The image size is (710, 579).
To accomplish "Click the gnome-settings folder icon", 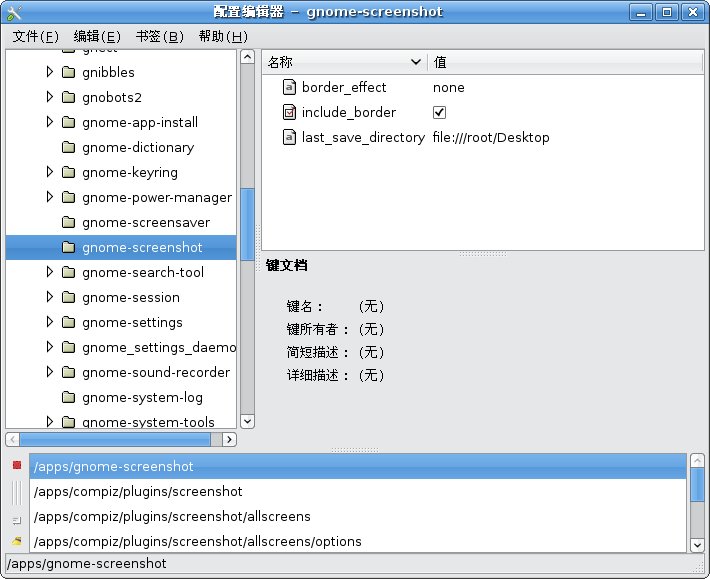I will tap(68, 322).
